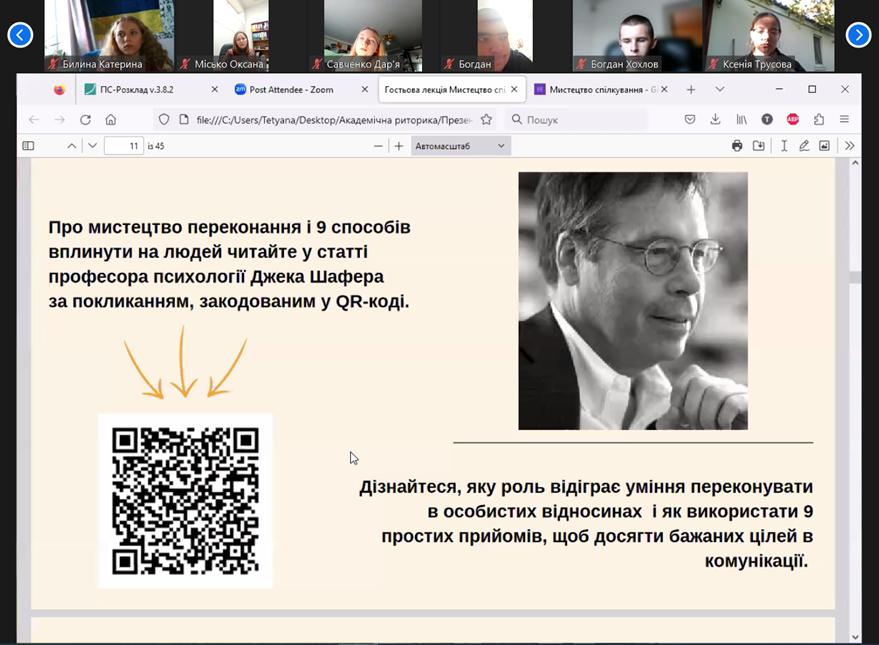This screenshot has height=645, width=879.
Task: Go back in browser history
Action: coord(34,119)
